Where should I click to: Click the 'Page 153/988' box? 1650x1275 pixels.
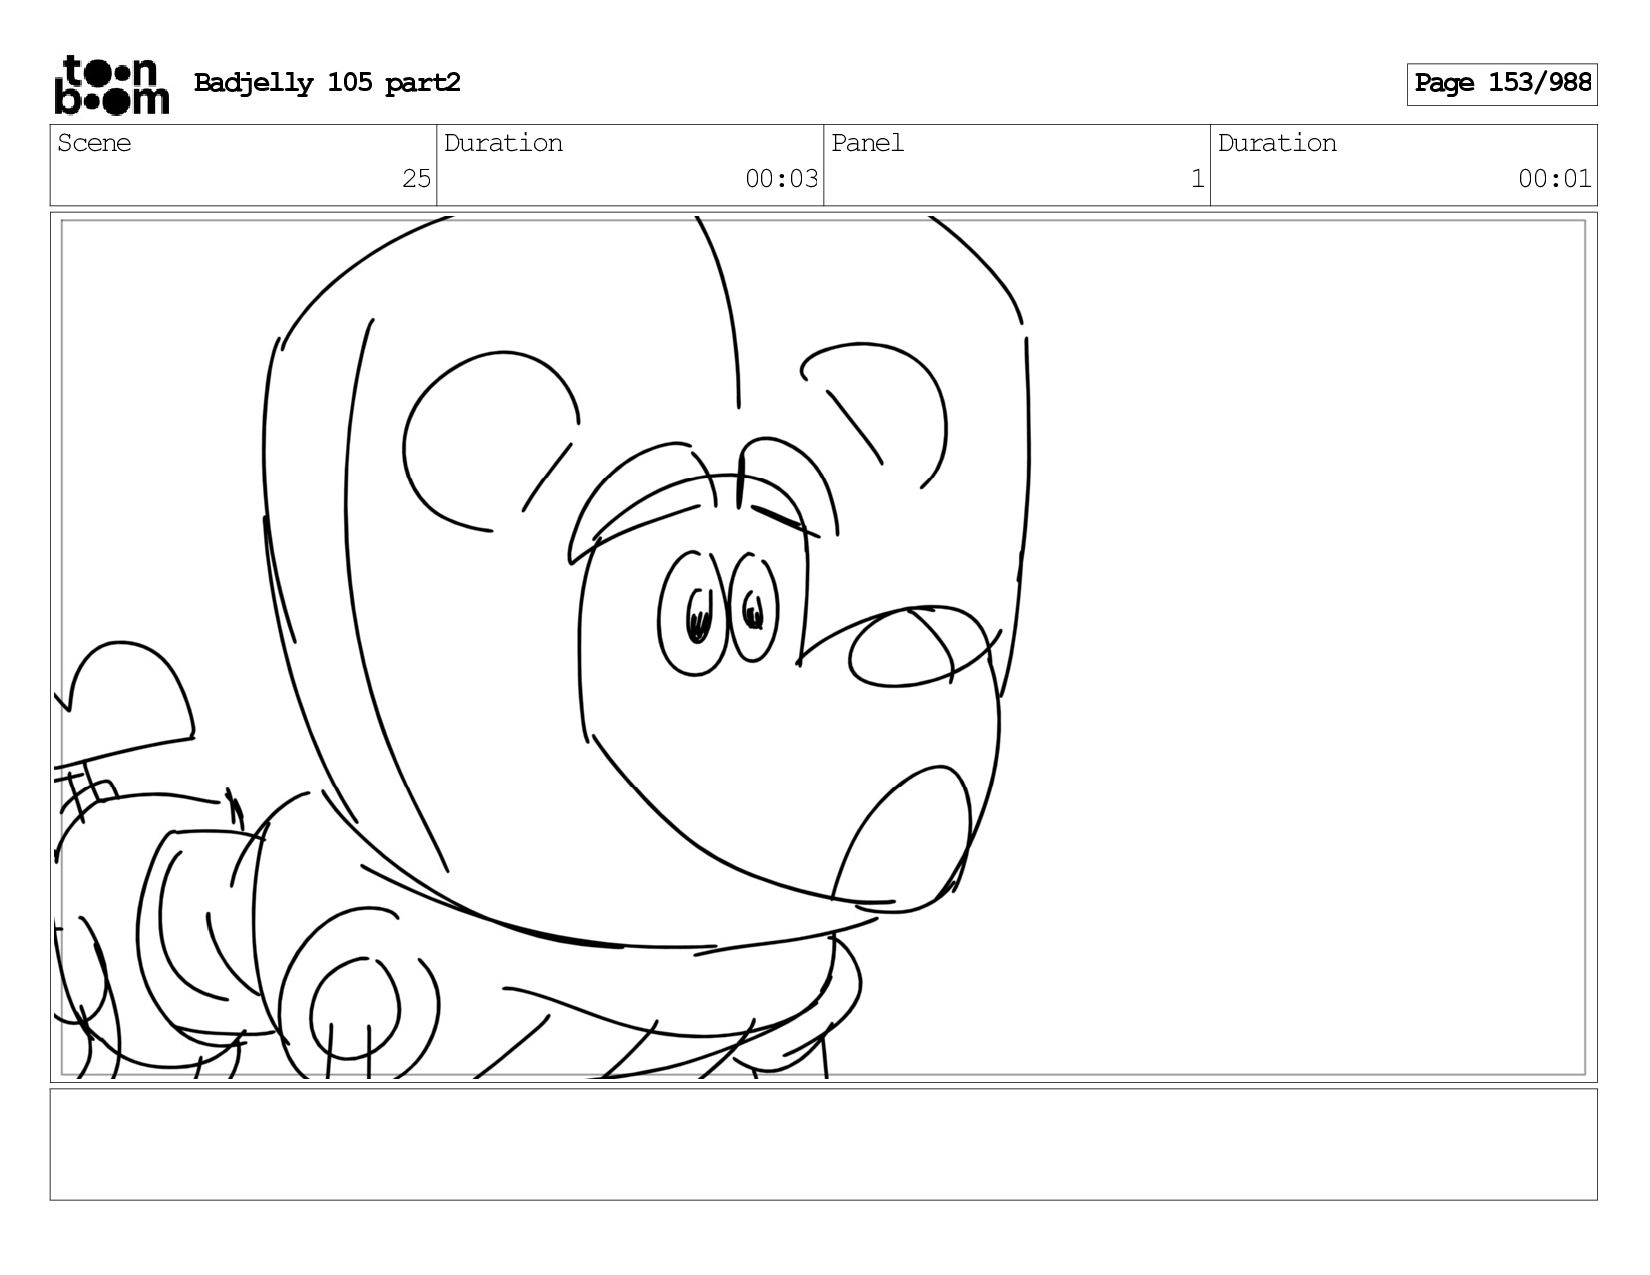(x=1502, y=84)
